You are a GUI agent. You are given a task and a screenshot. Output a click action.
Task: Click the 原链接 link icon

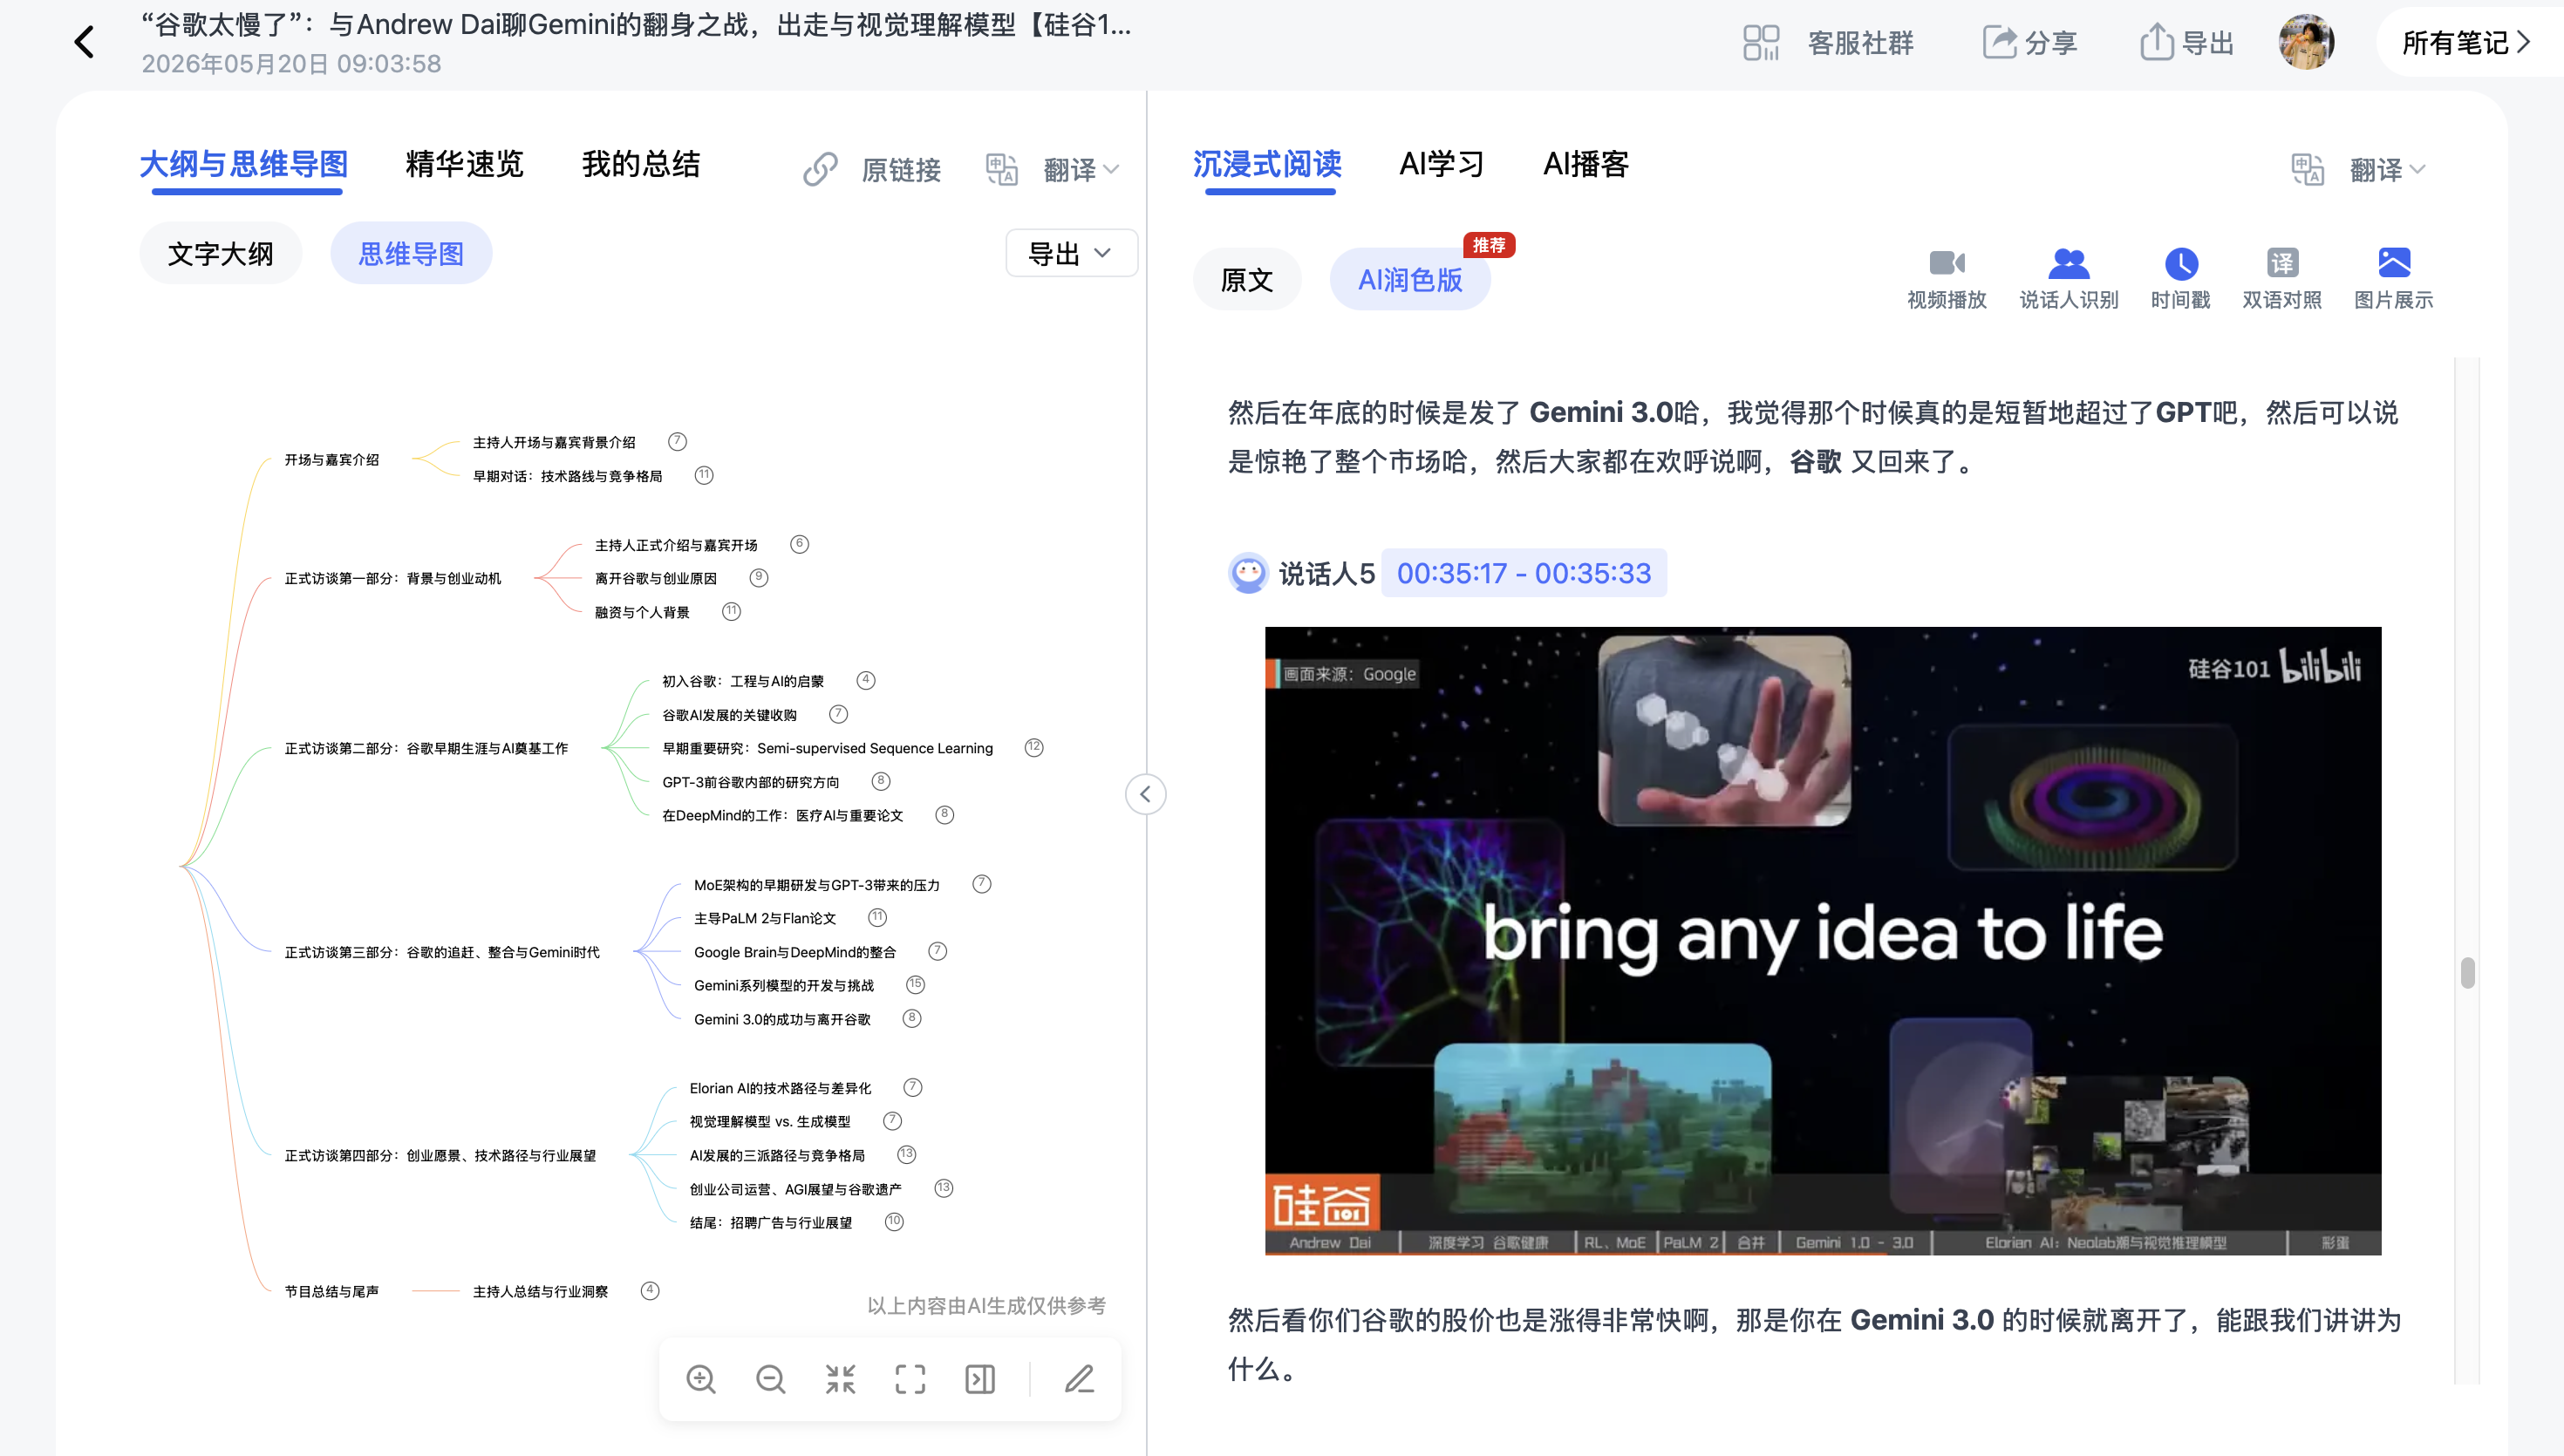coord(820,169)
